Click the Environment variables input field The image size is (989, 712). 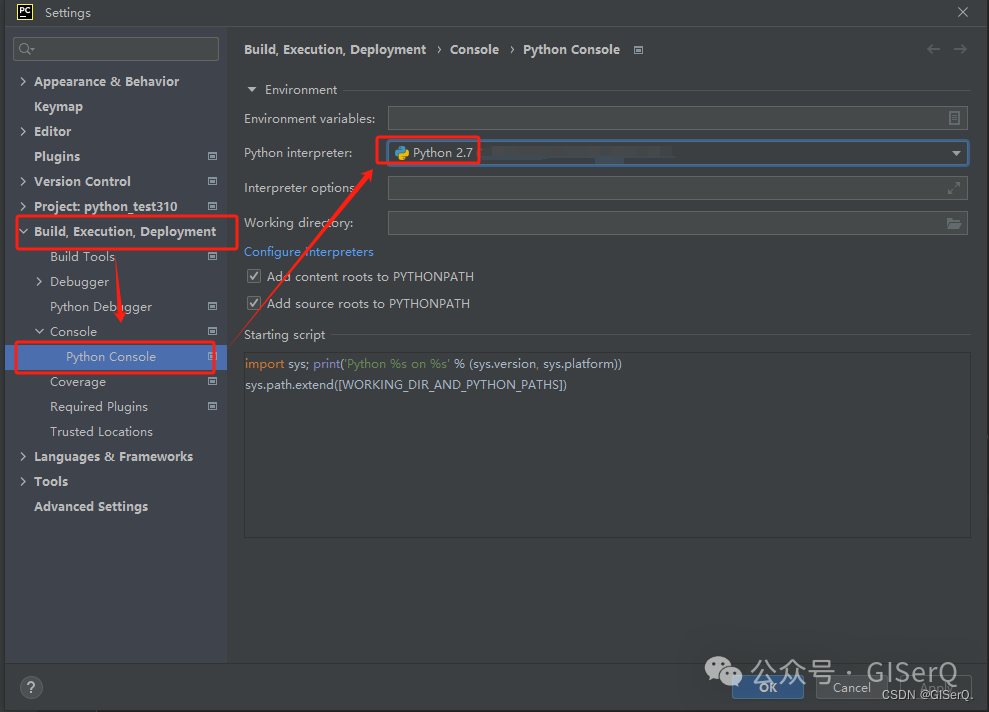[x=677, y=118]
